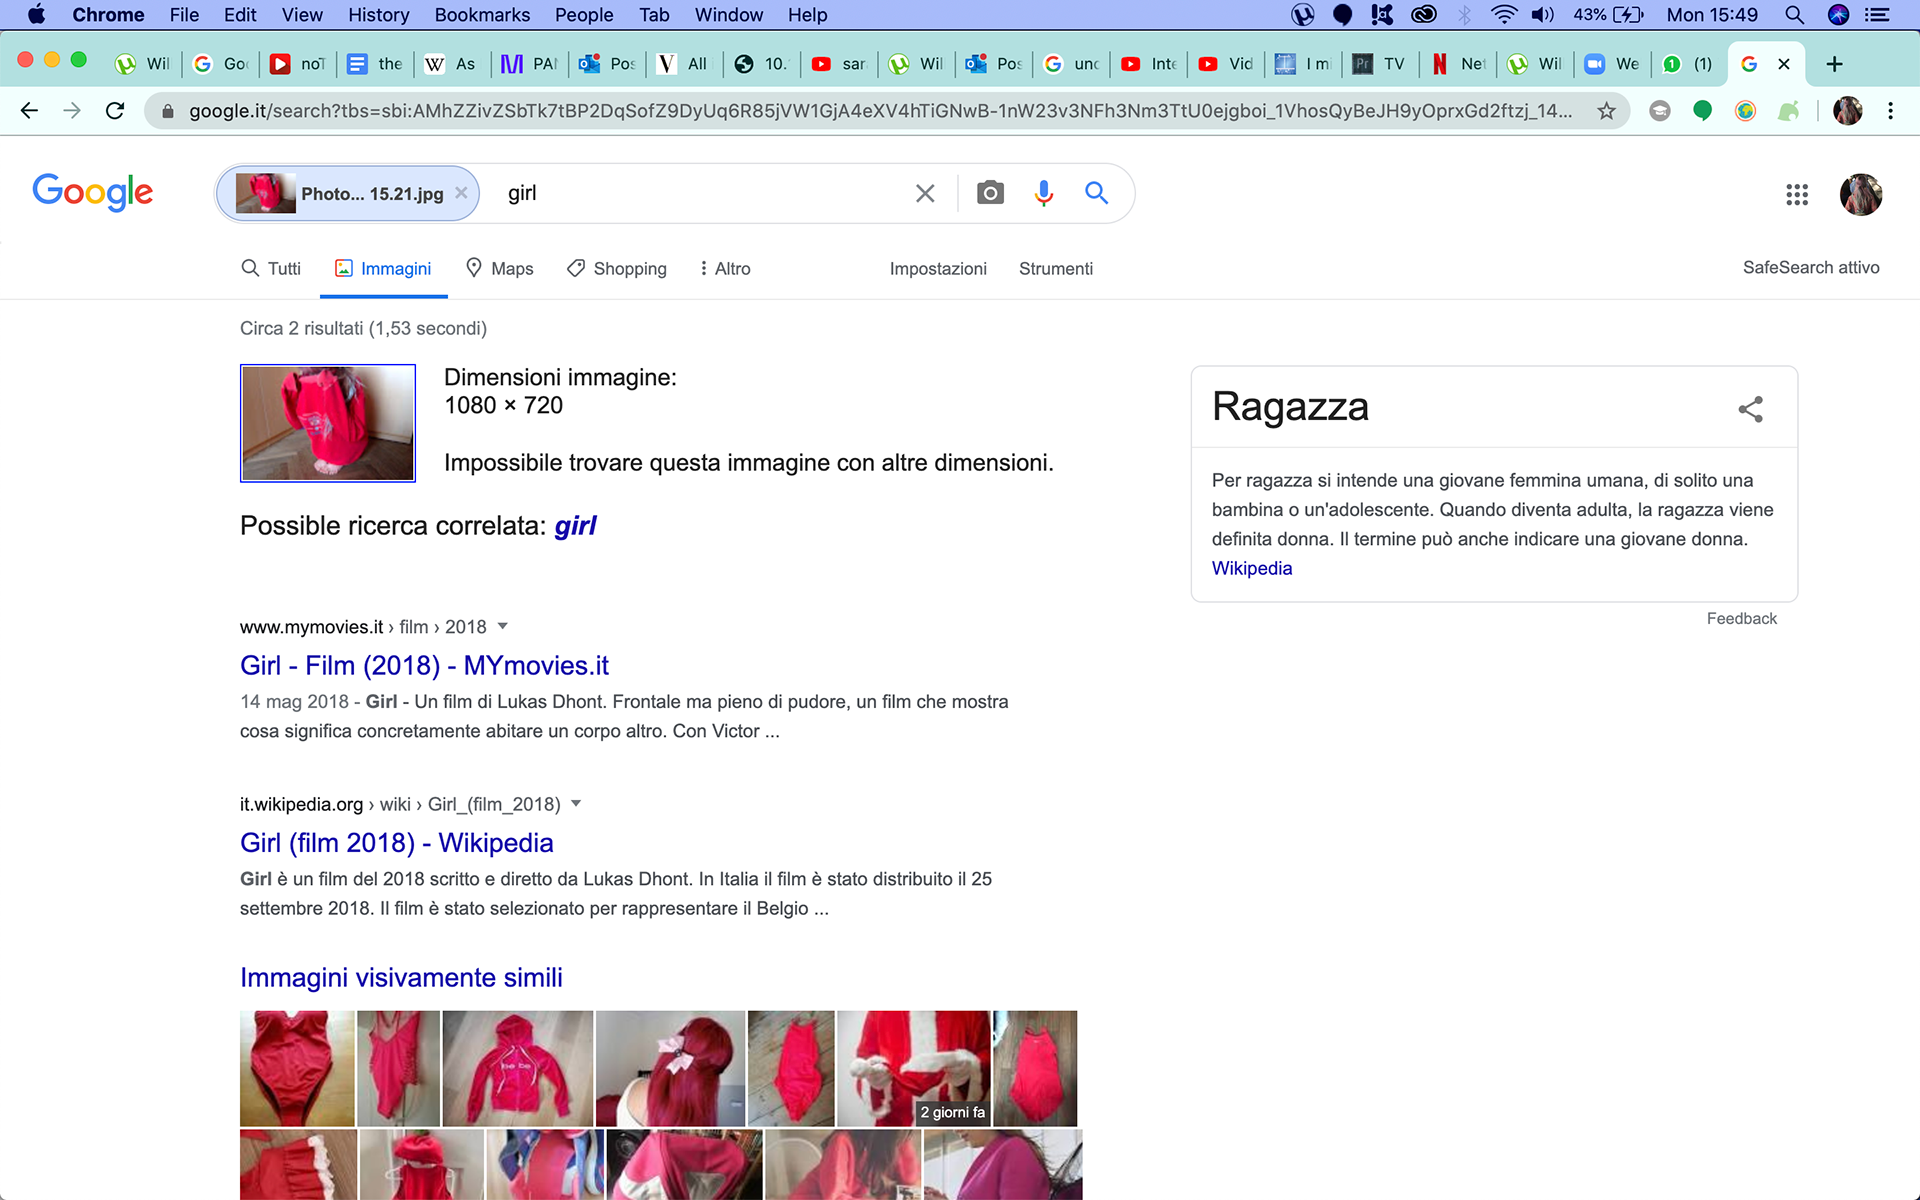
Task: Open the macOS Spotlight search icon
Action: pyautogui.click(x=1794, y=15)
